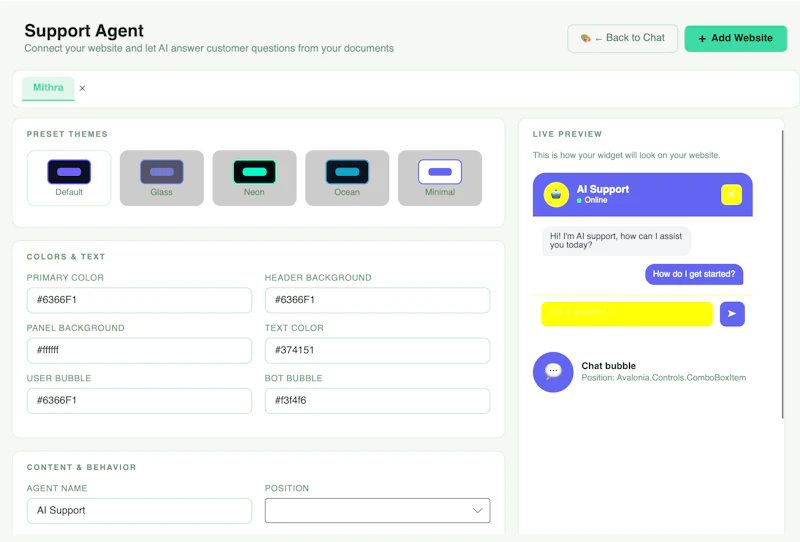
Task: Click the Agent Name input
Action: 139,510
